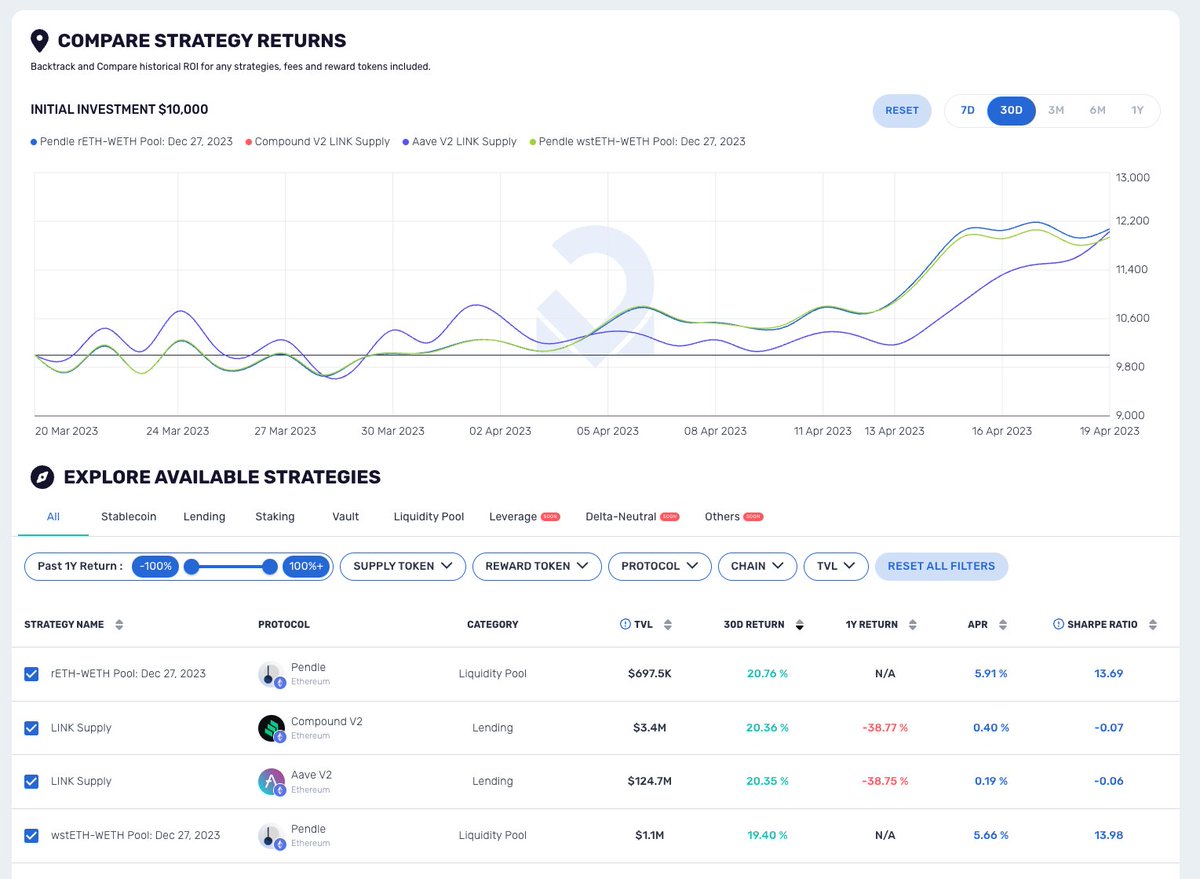Click Reset All Filters button
Viewport: 1200px width, 879px height.
click(x=941, y=566)
